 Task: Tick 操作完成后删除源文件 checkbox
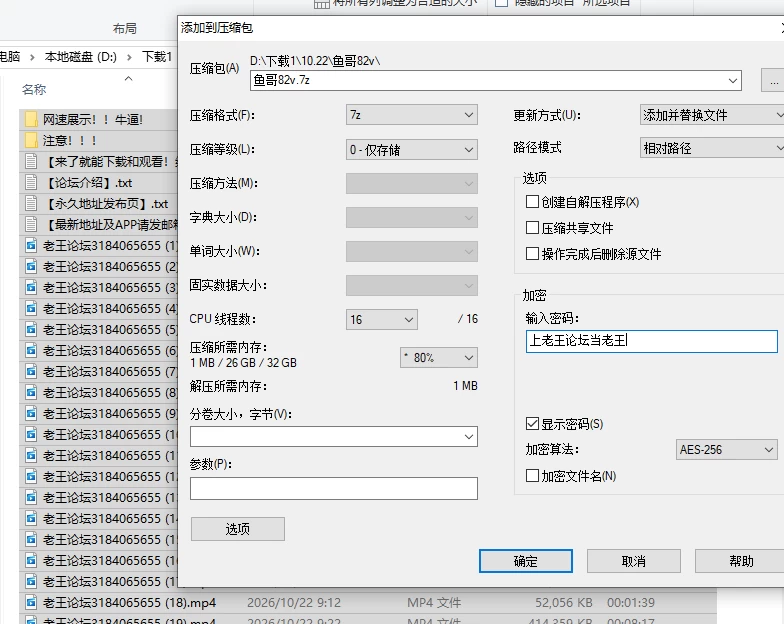click(x=532, y=254)
